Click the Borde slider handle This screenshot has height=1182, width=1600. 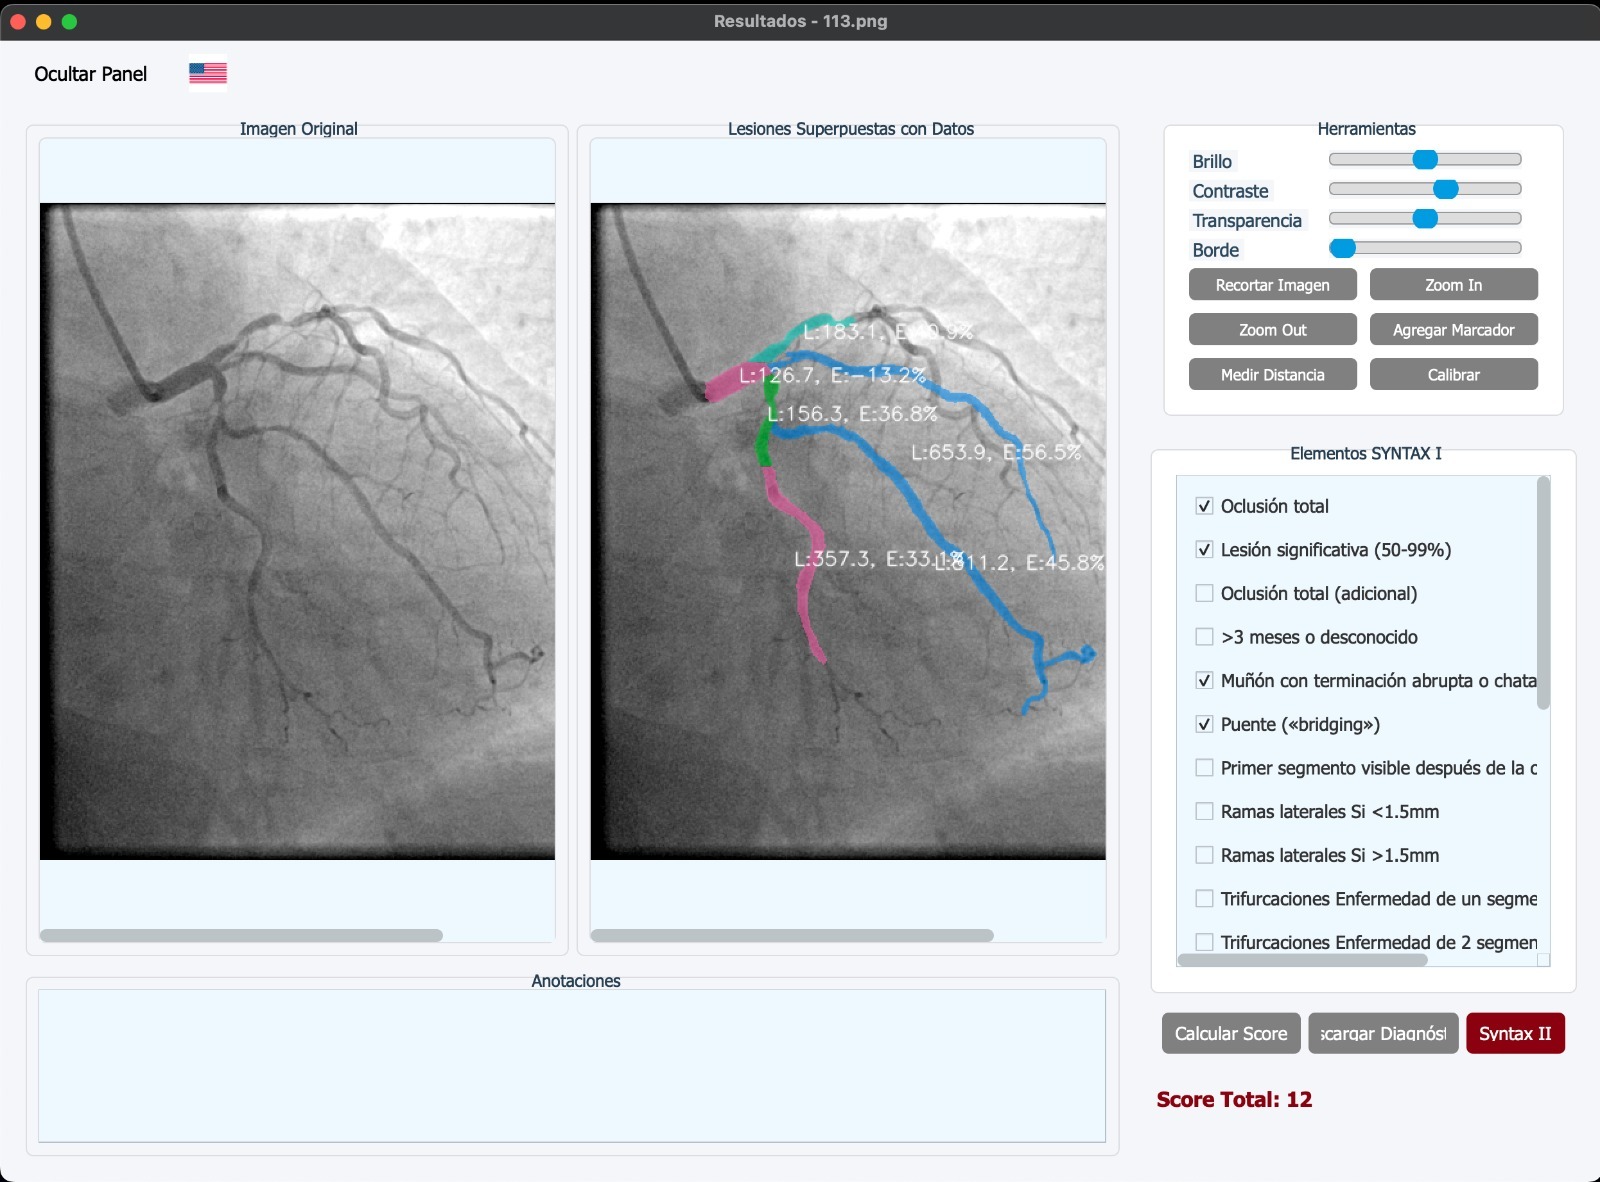tap(1343, 248)
